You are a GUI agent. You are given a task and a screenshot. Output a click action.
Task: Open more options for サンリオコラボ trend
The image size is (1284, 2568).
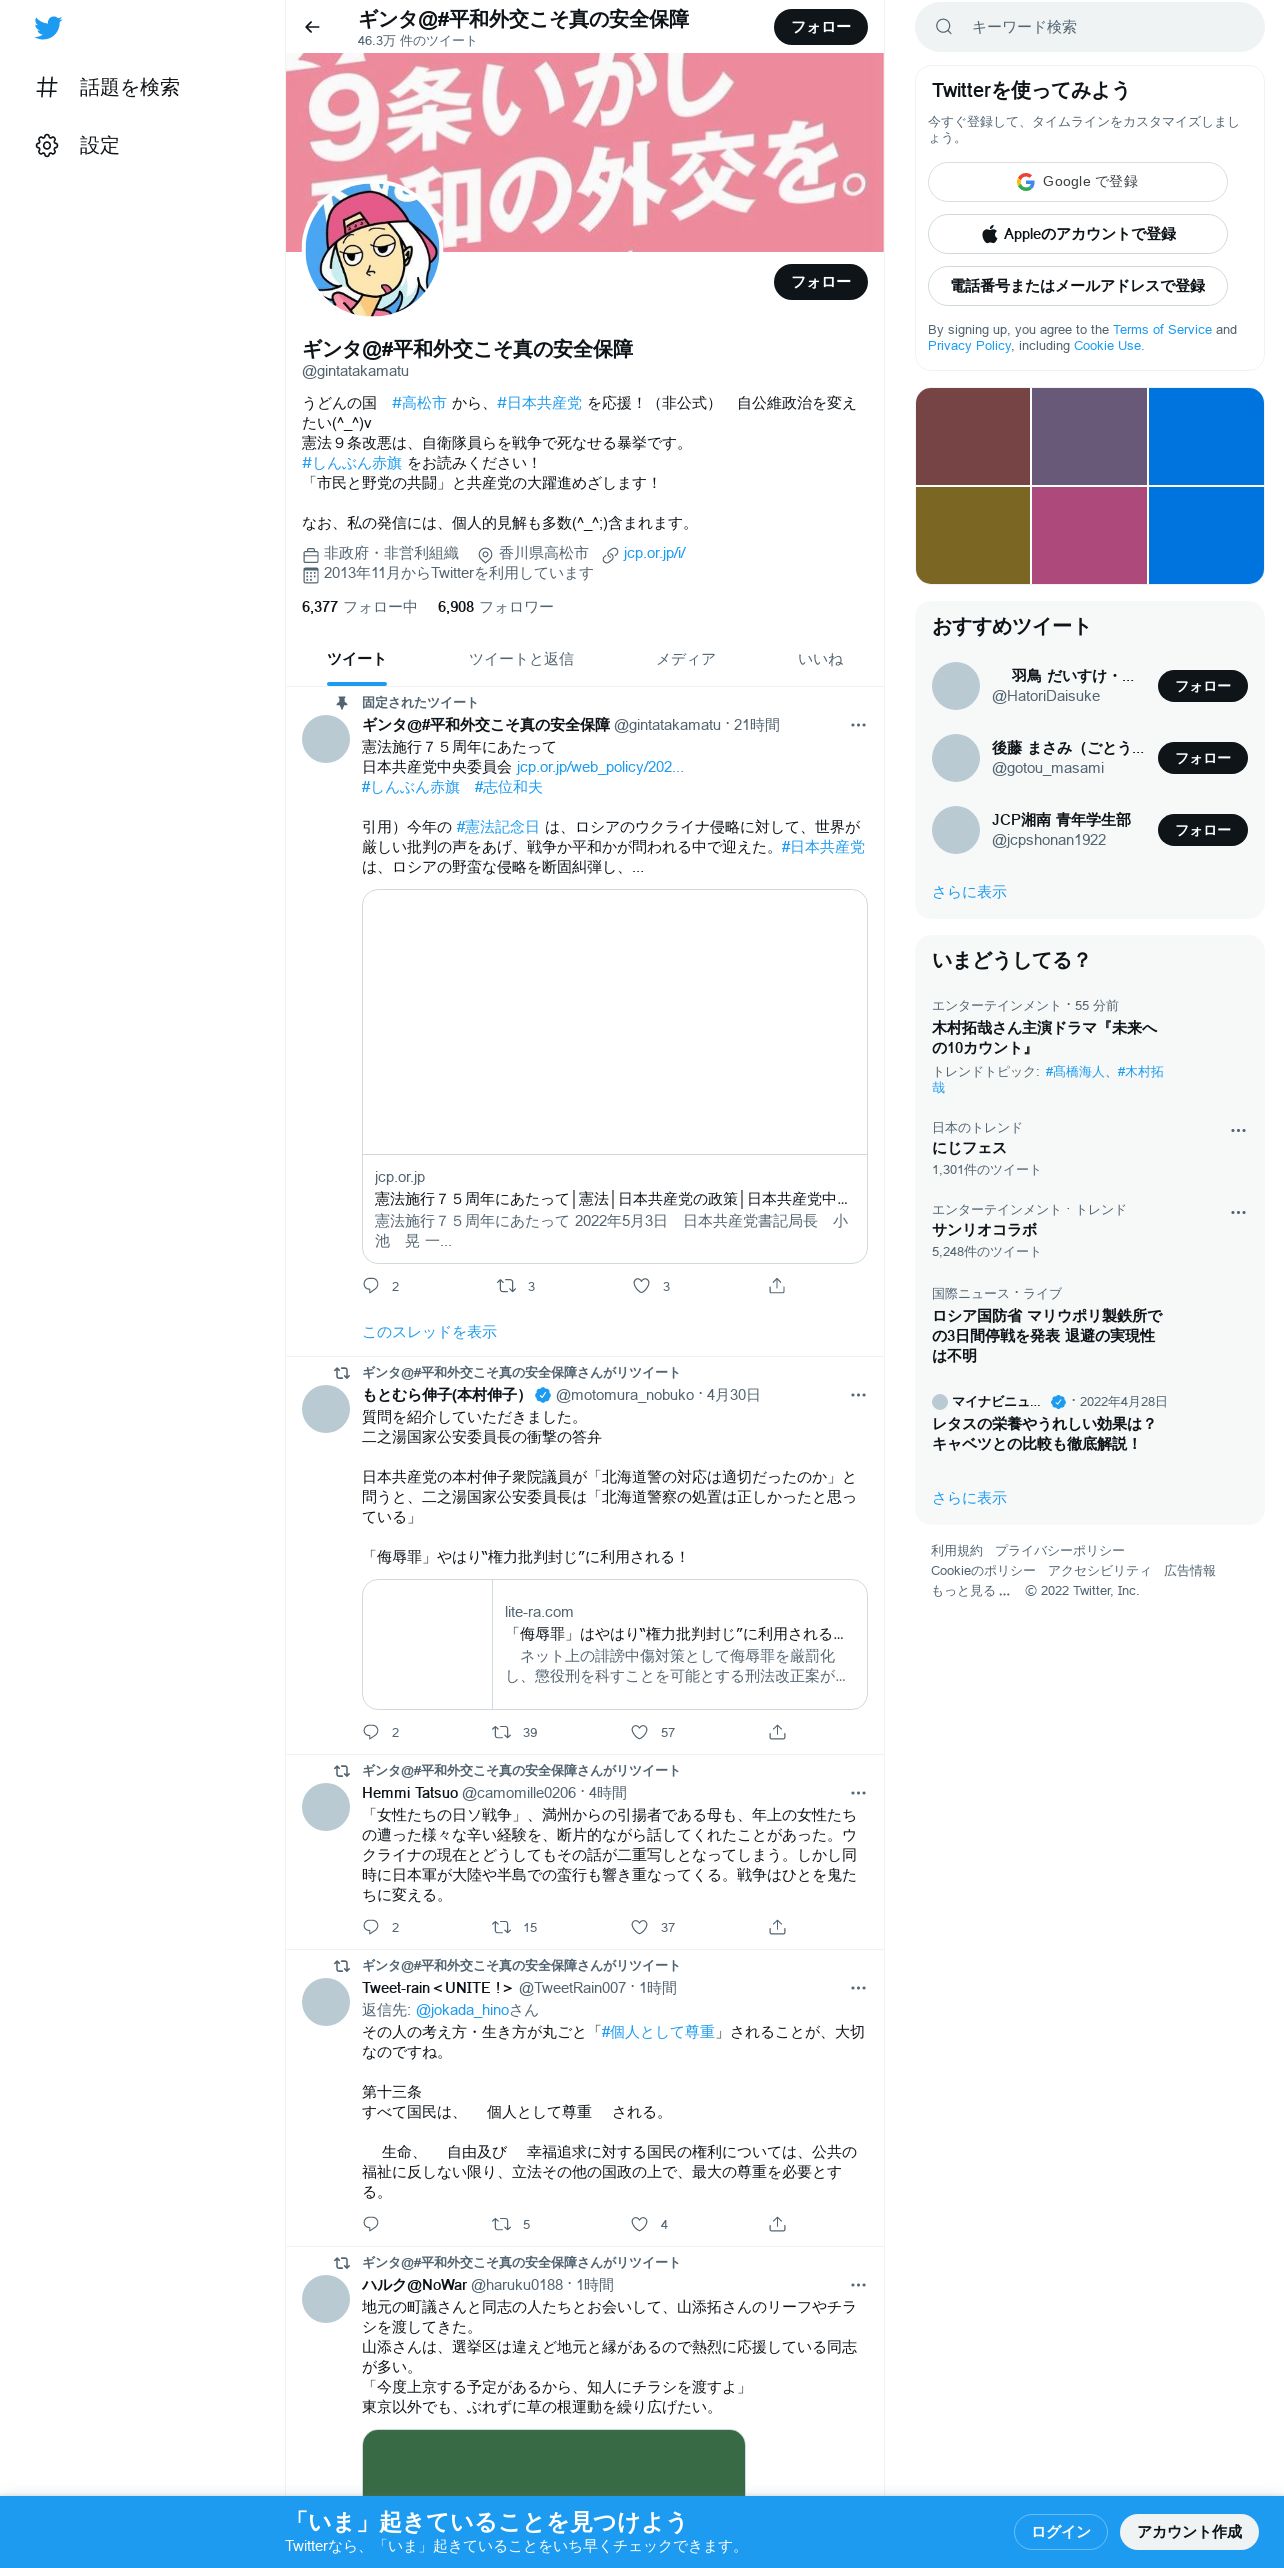tap(1238, 1212)
